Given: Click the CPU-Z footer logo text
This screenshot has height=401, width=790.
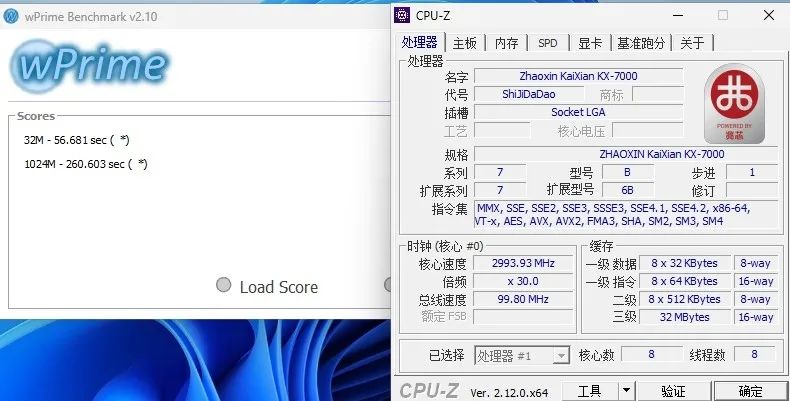Looking at the screenshot, I should [428, 390].
